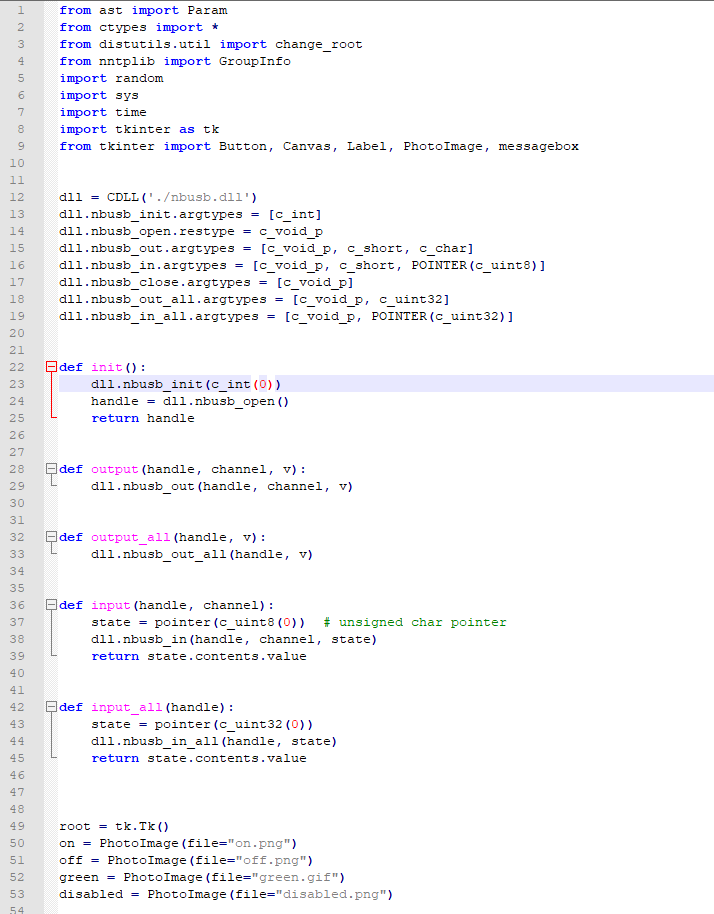Click 'dll.nbusb_open.restype' on line 14
Image resolution: width=714 pixels, height=914 pixels.
coord(147,231)
